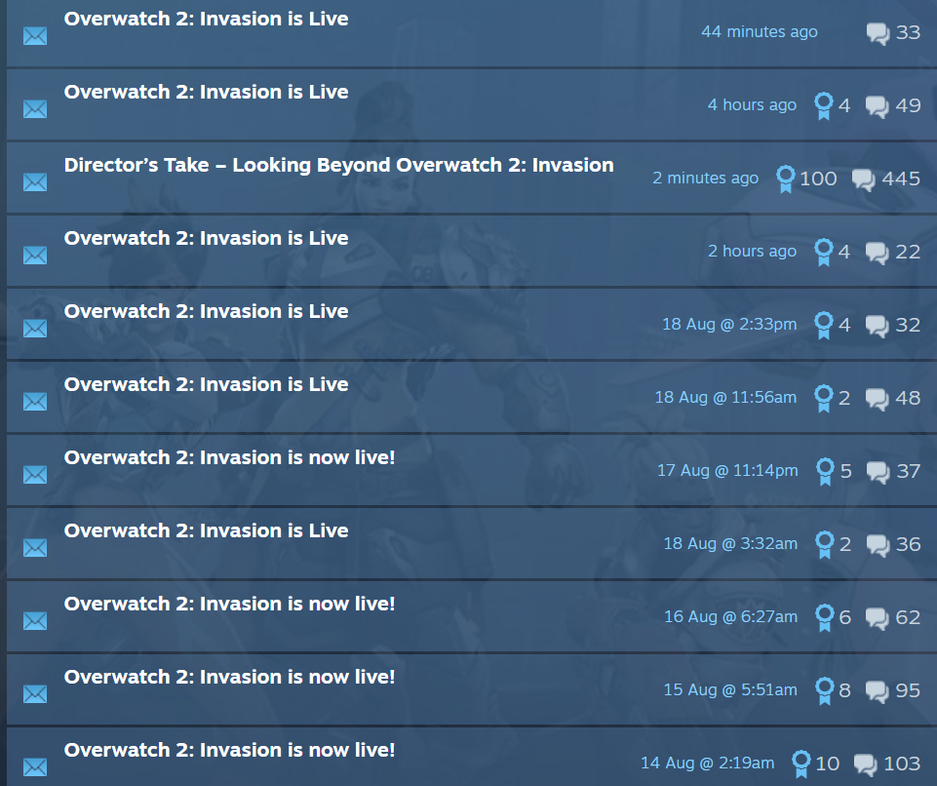Open the Invasion is now live! thread dated 16 Aug

tap(229, 604)
